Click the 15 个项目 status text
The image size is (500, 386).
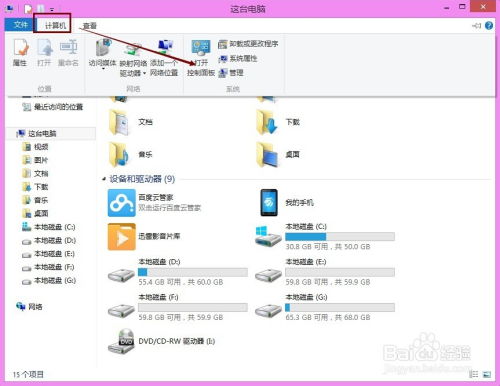pos(28,375)
